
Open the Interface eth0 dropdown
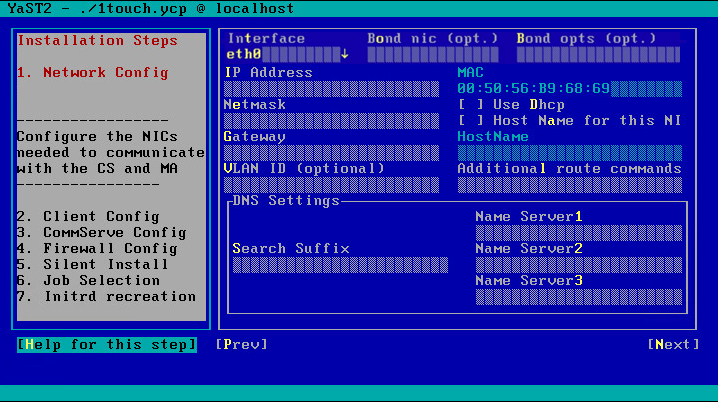[288, 54]
